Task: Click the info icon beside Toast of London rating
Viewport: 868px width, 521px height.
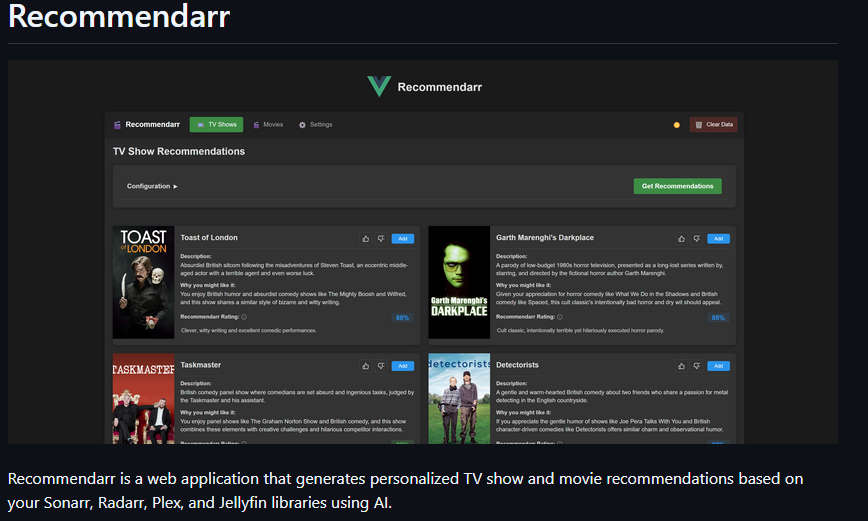Action: (244, 317)
